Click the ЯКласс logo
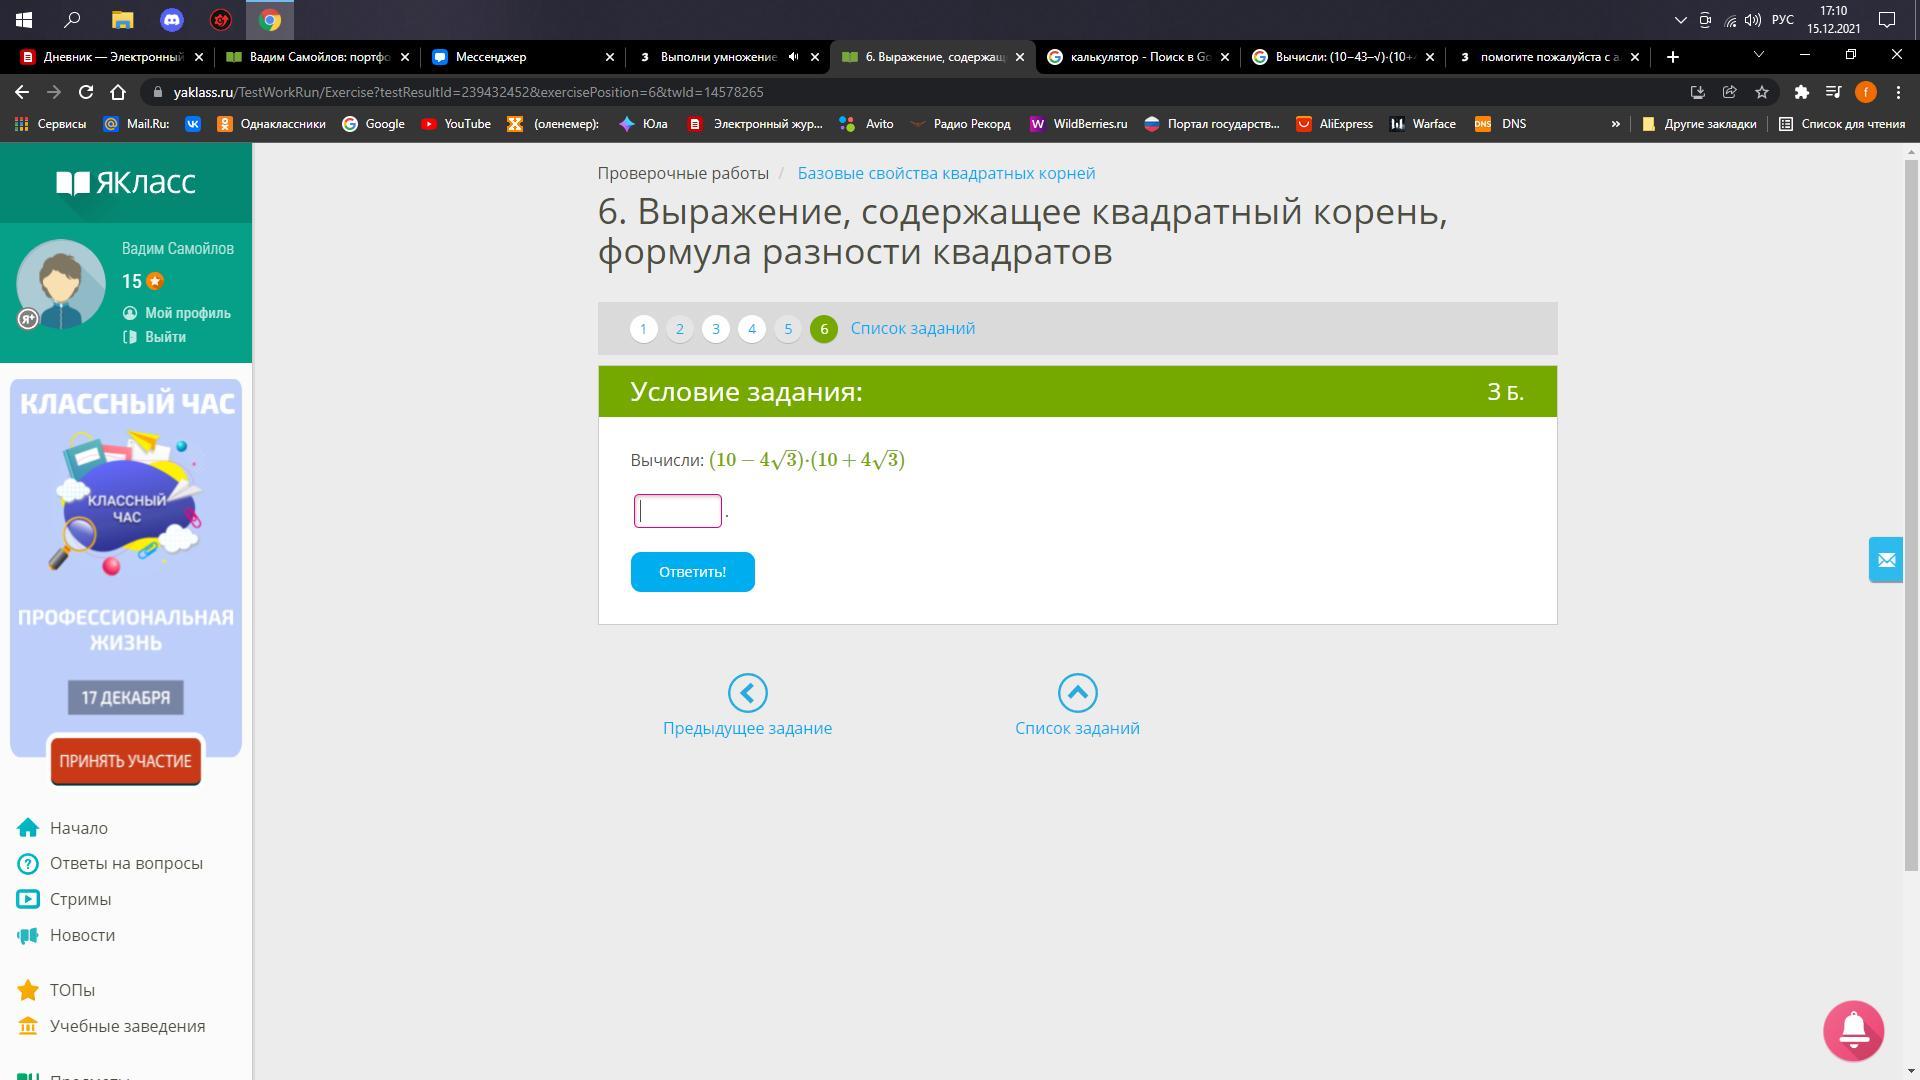This screenshot has width=1920, height=1080. (x=126, y=182)
